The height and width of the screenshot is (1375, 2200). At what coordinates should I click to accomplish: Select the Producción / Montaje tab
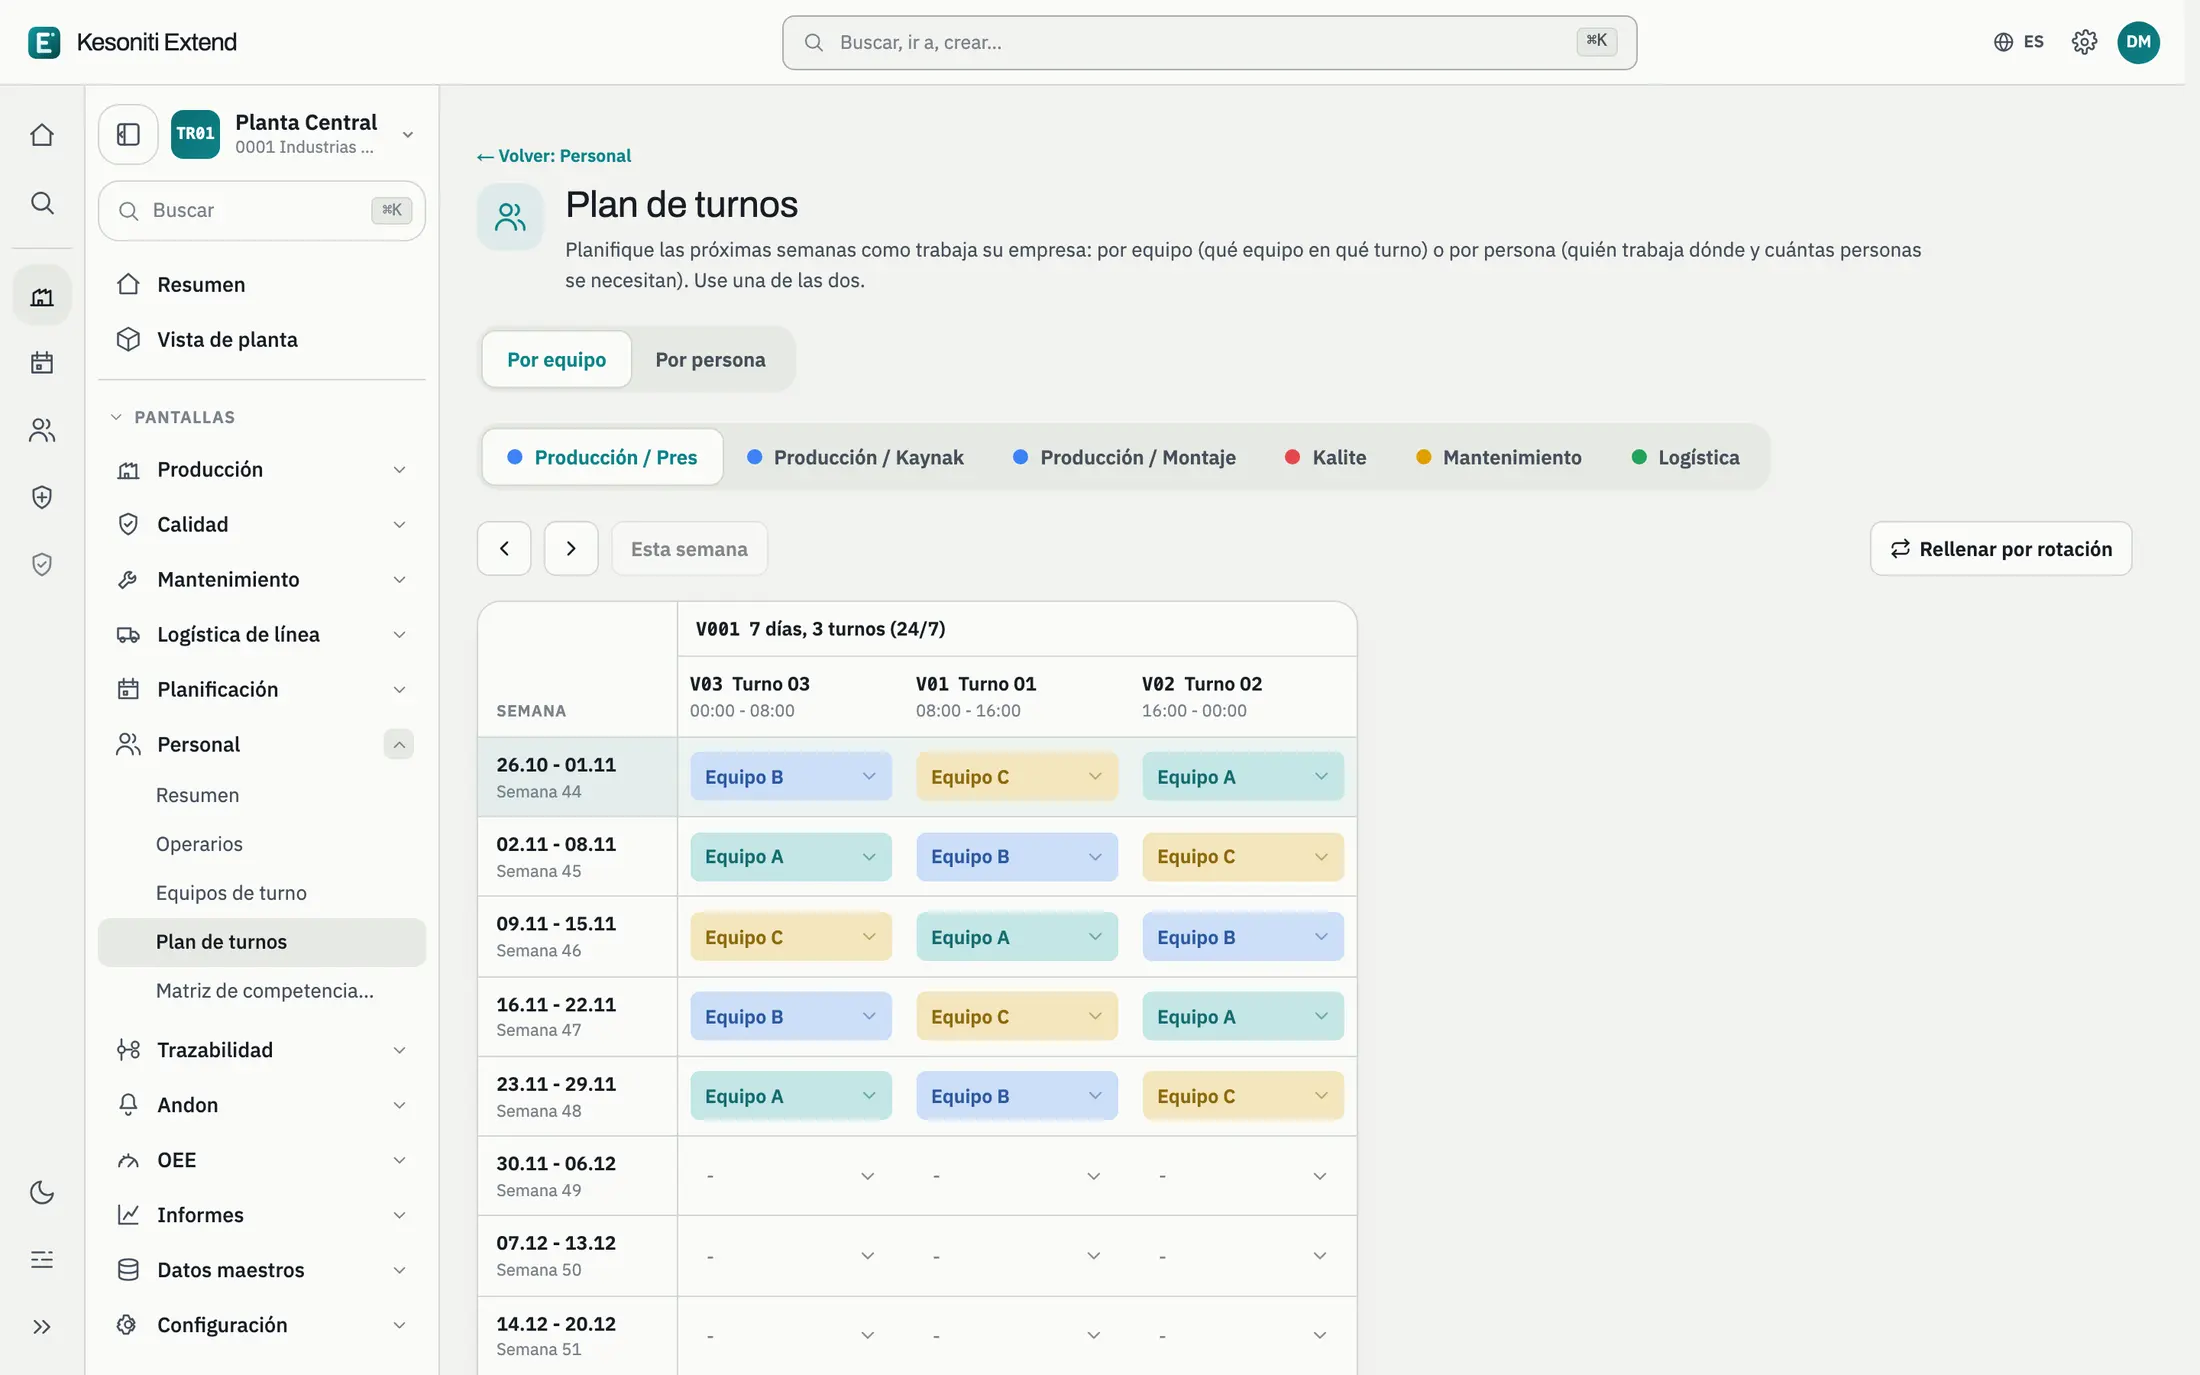[x=1125, y=457]
